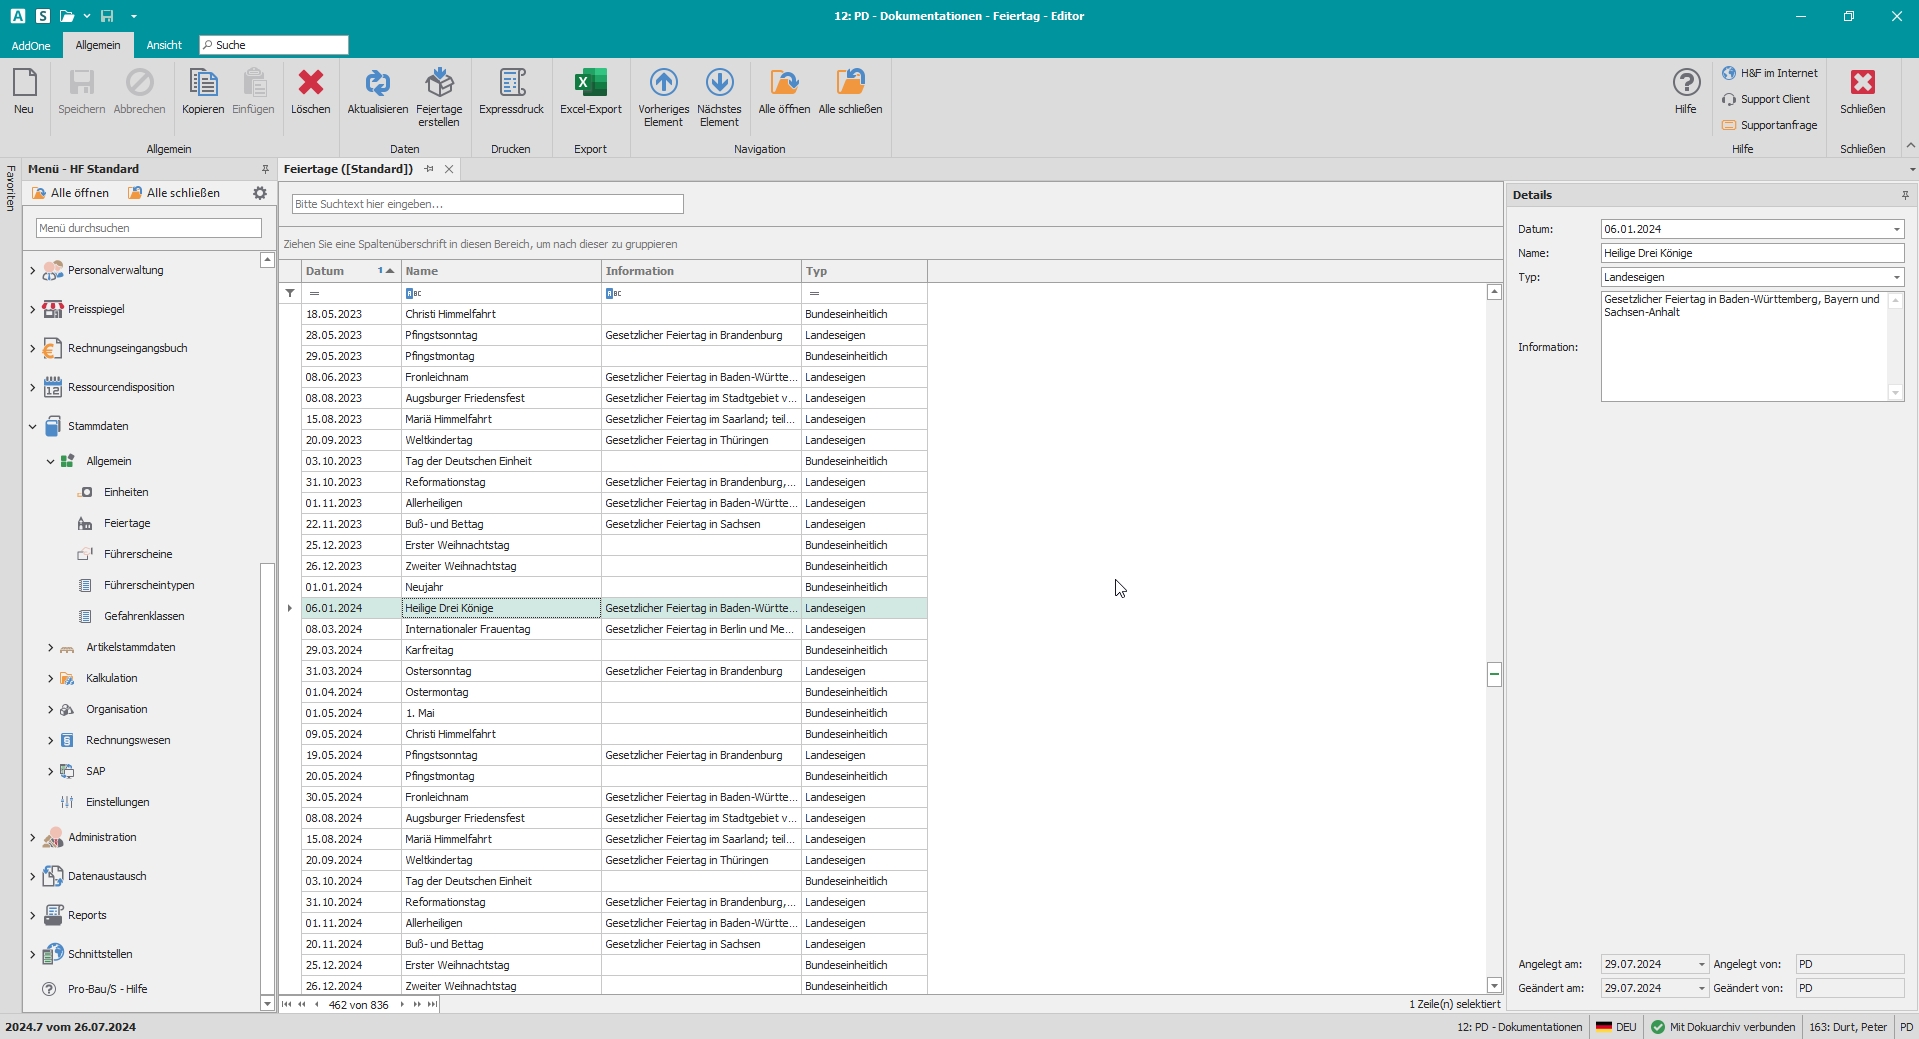Click the Expressdruck print icon
1919x1039 pixels.
tap(511, 84)
